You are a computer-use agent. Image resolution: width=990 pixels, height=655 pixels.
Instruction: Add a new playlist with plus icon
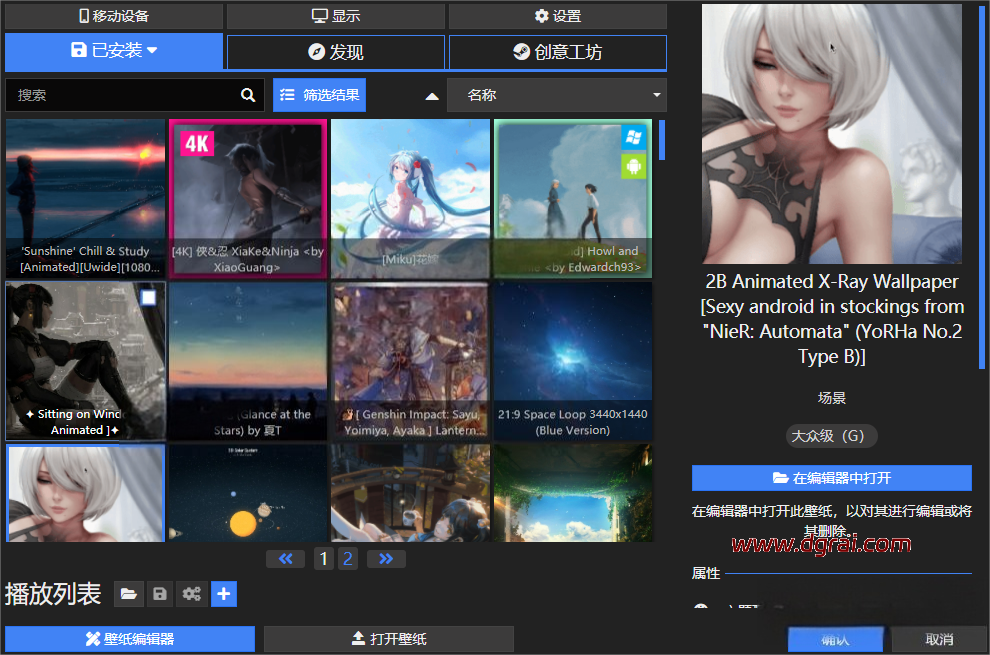click(x=224, y=594)
